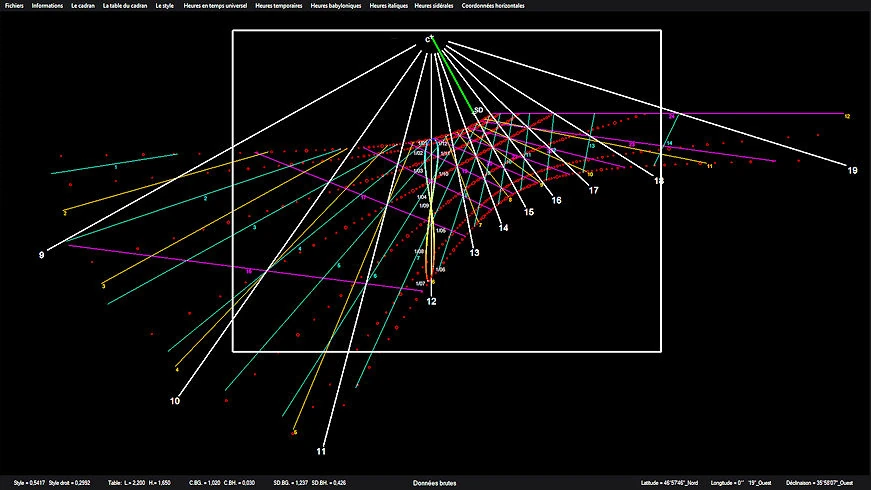Open the Heures italiques menu
Image resolution: width=871 pixels, height=490 pixels.
[389, 6]
